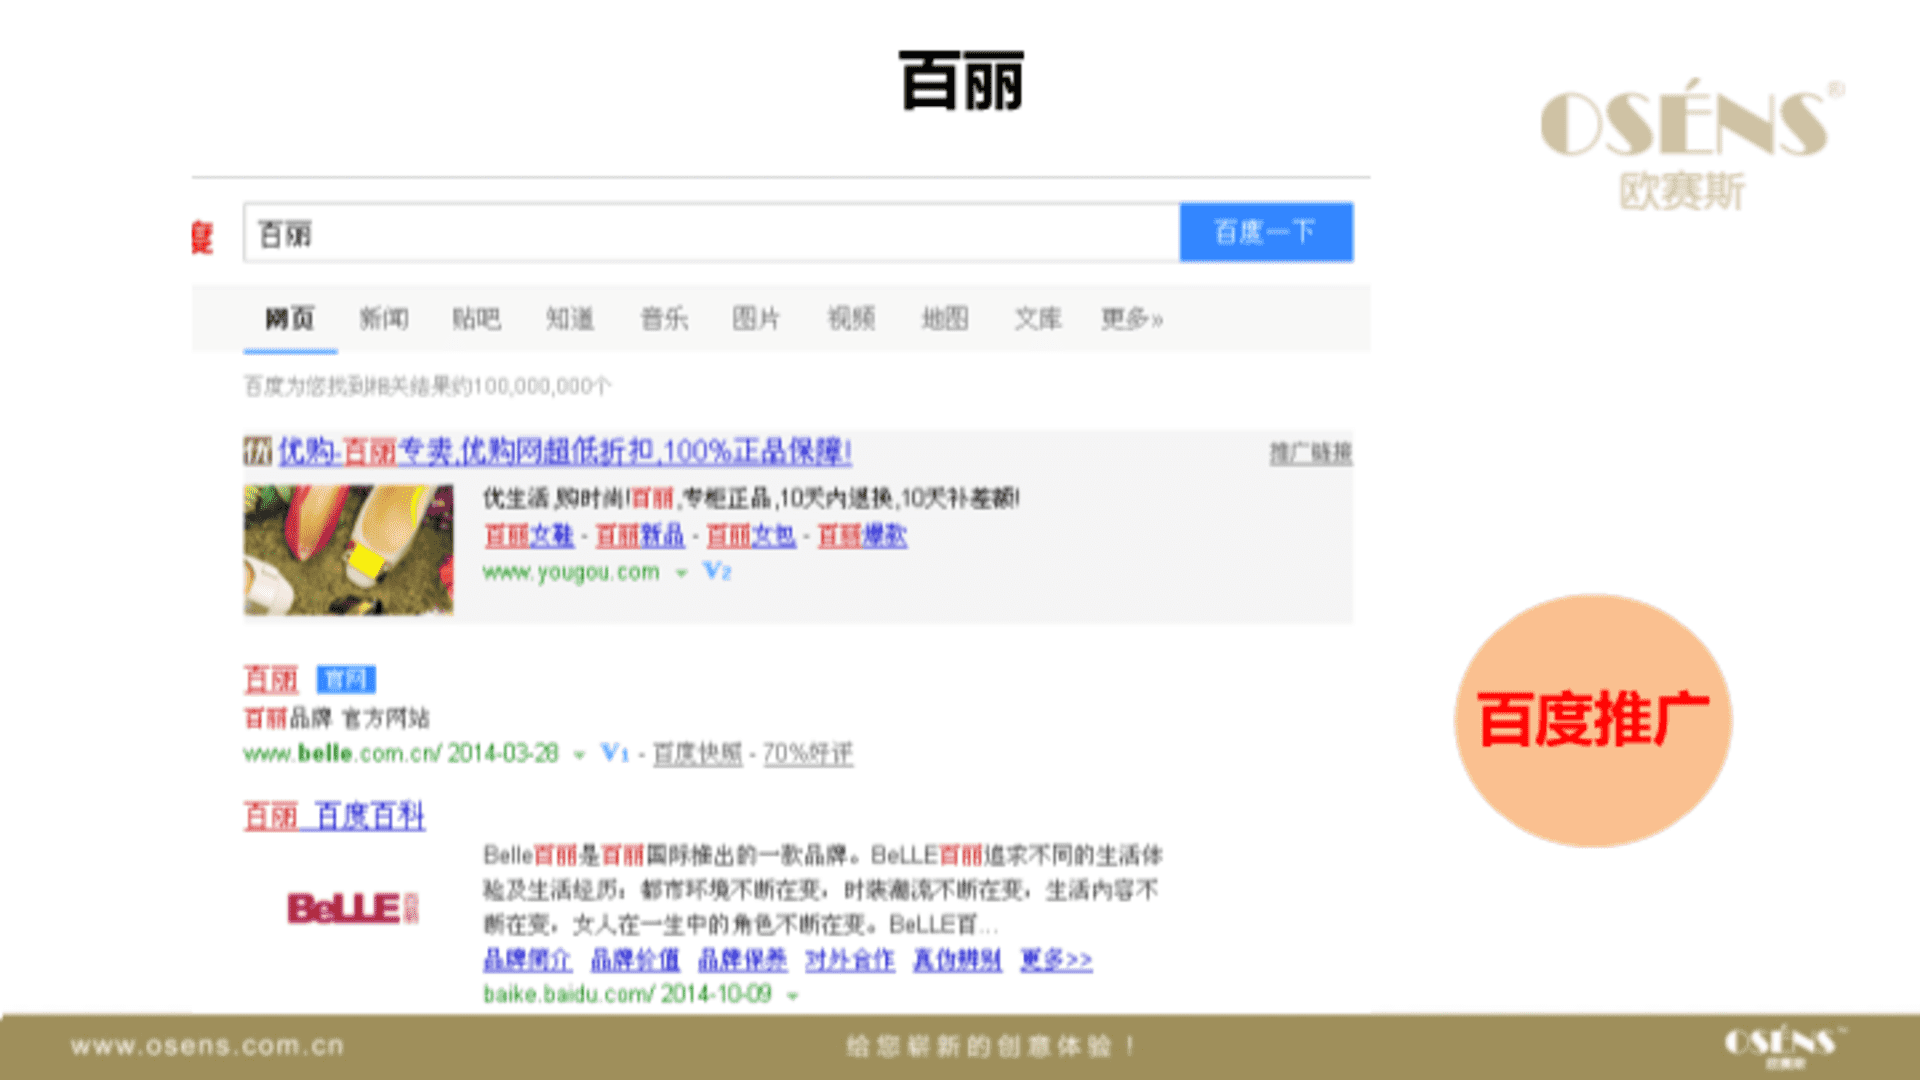
Task: Open the 百丽 official site result title
Action: click(x=271, y=680)
